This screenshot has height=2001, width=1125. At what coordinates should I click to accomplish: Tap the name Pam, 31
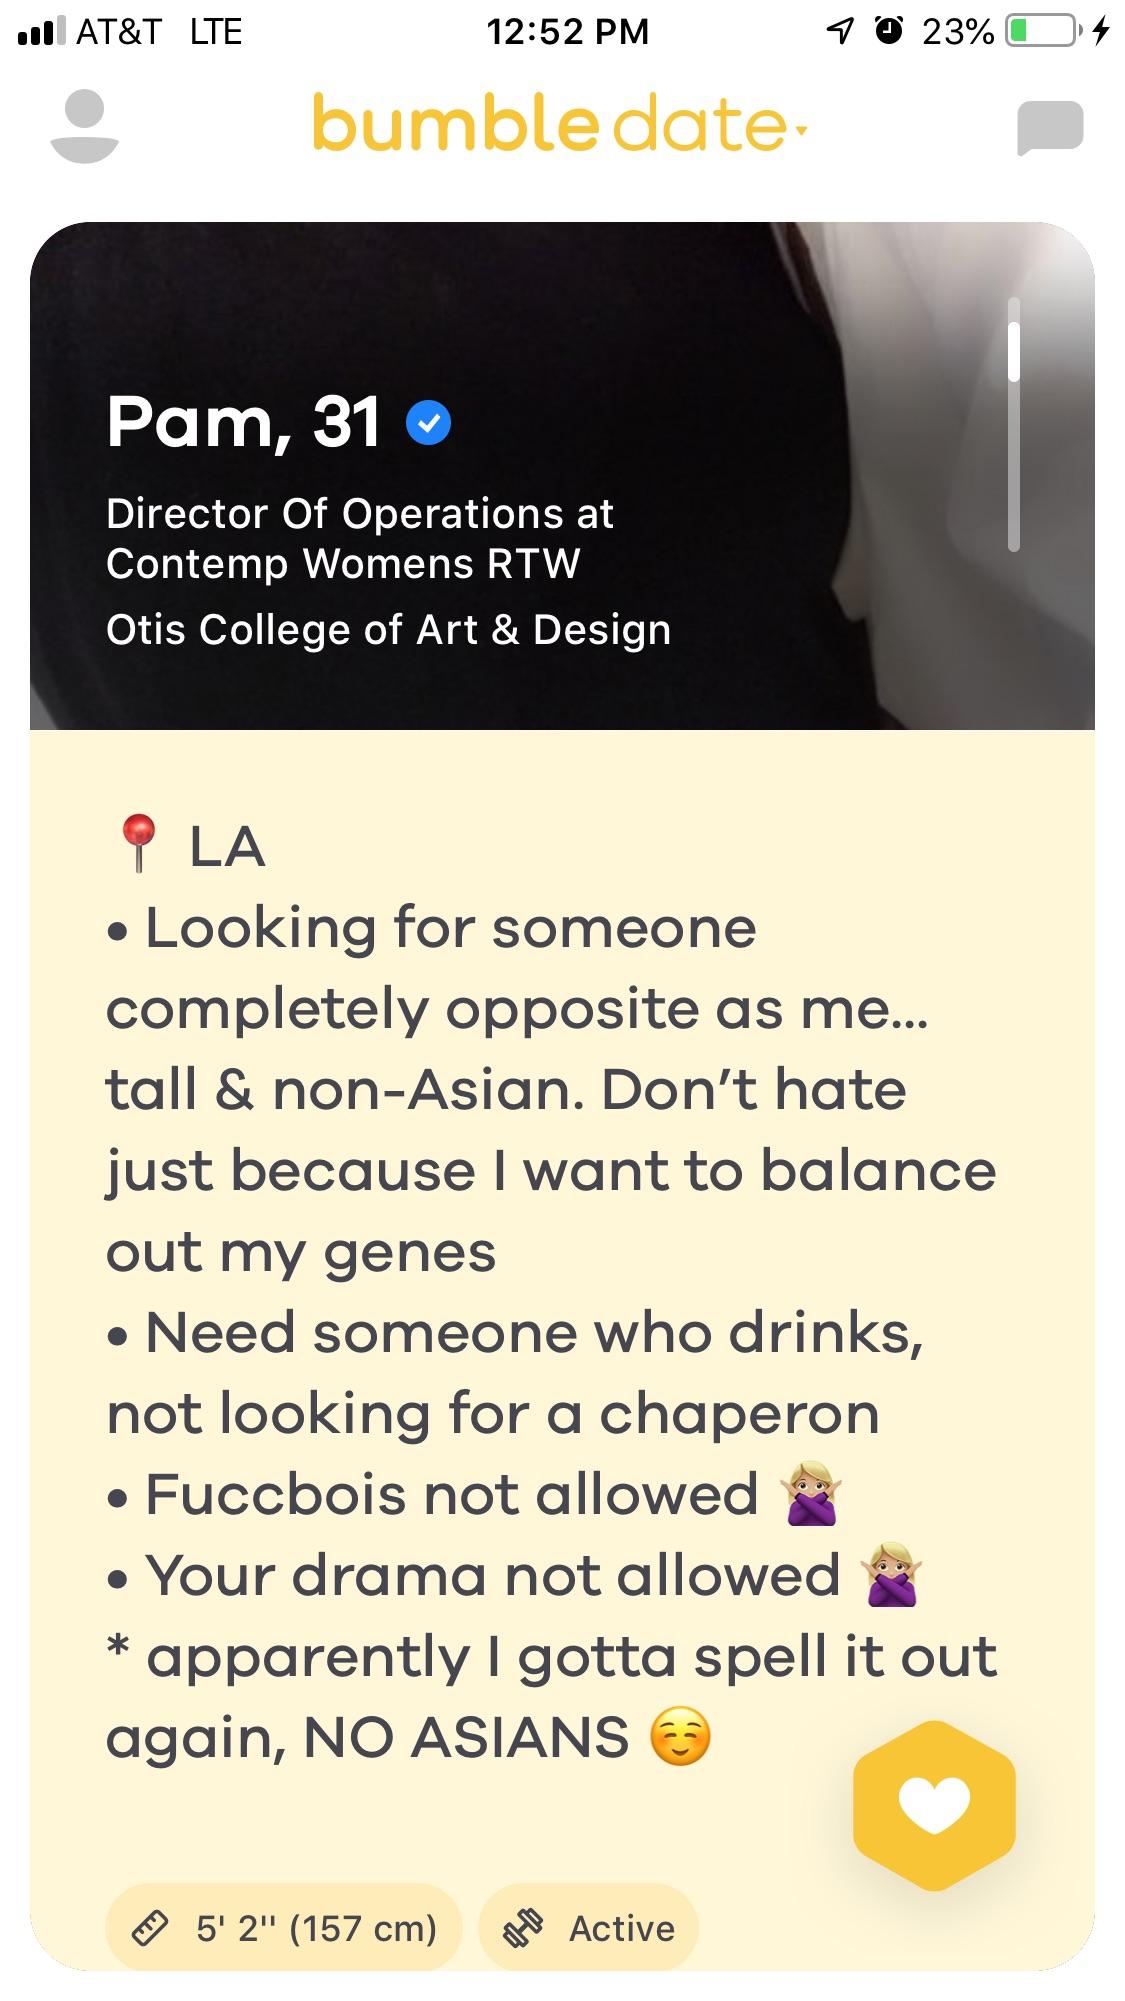tap(243, 422)
